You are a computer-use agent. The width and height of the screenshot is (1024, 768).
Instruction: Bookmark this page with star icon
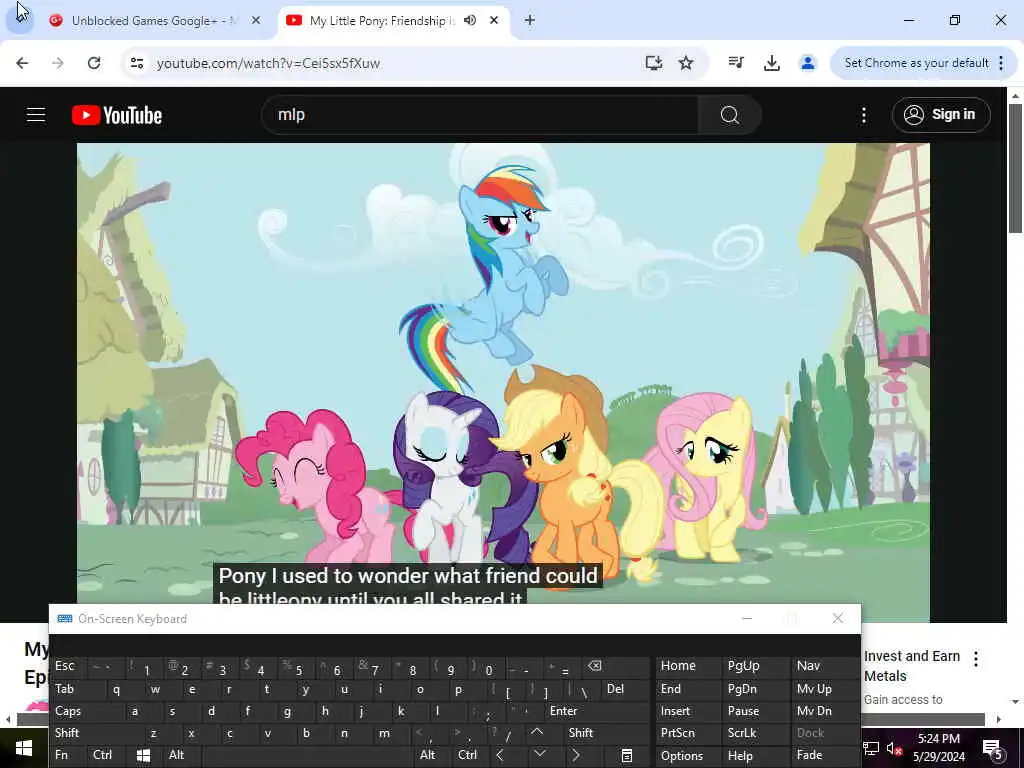[686, 63]
